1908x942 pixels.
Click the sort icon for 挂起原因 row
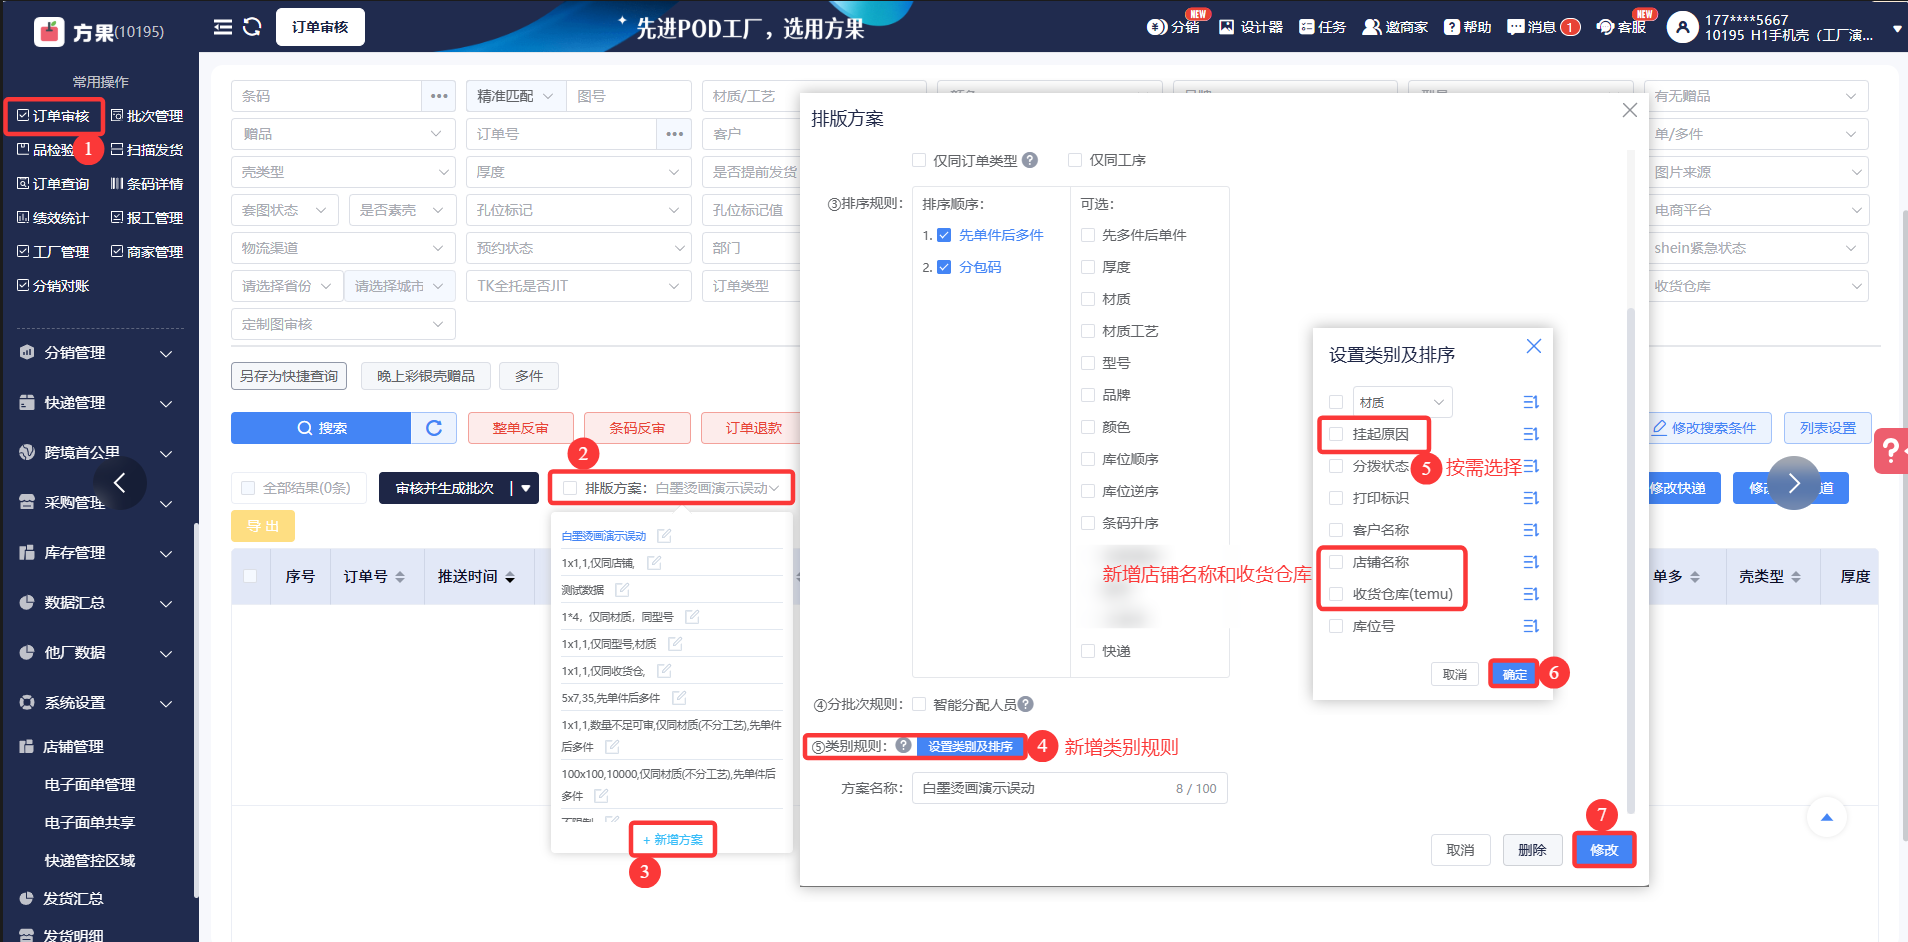[x=1530, y=434]
